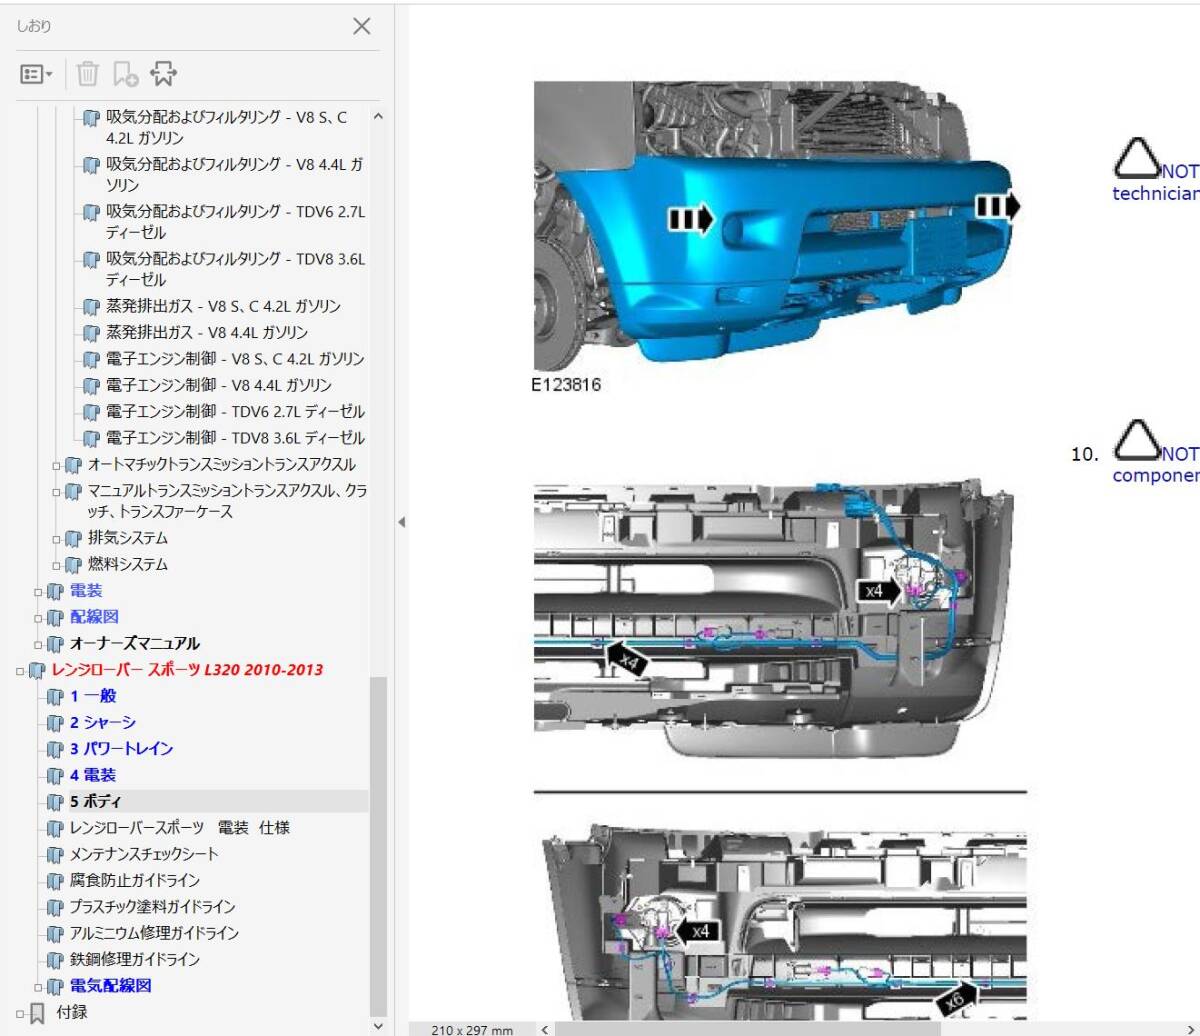Open 吸気分配およびフィルタリング - TDV8 3.6L ディーゼル bookmark
The width and height of the screenshot is (1200, 1036).
click(236, 269)
